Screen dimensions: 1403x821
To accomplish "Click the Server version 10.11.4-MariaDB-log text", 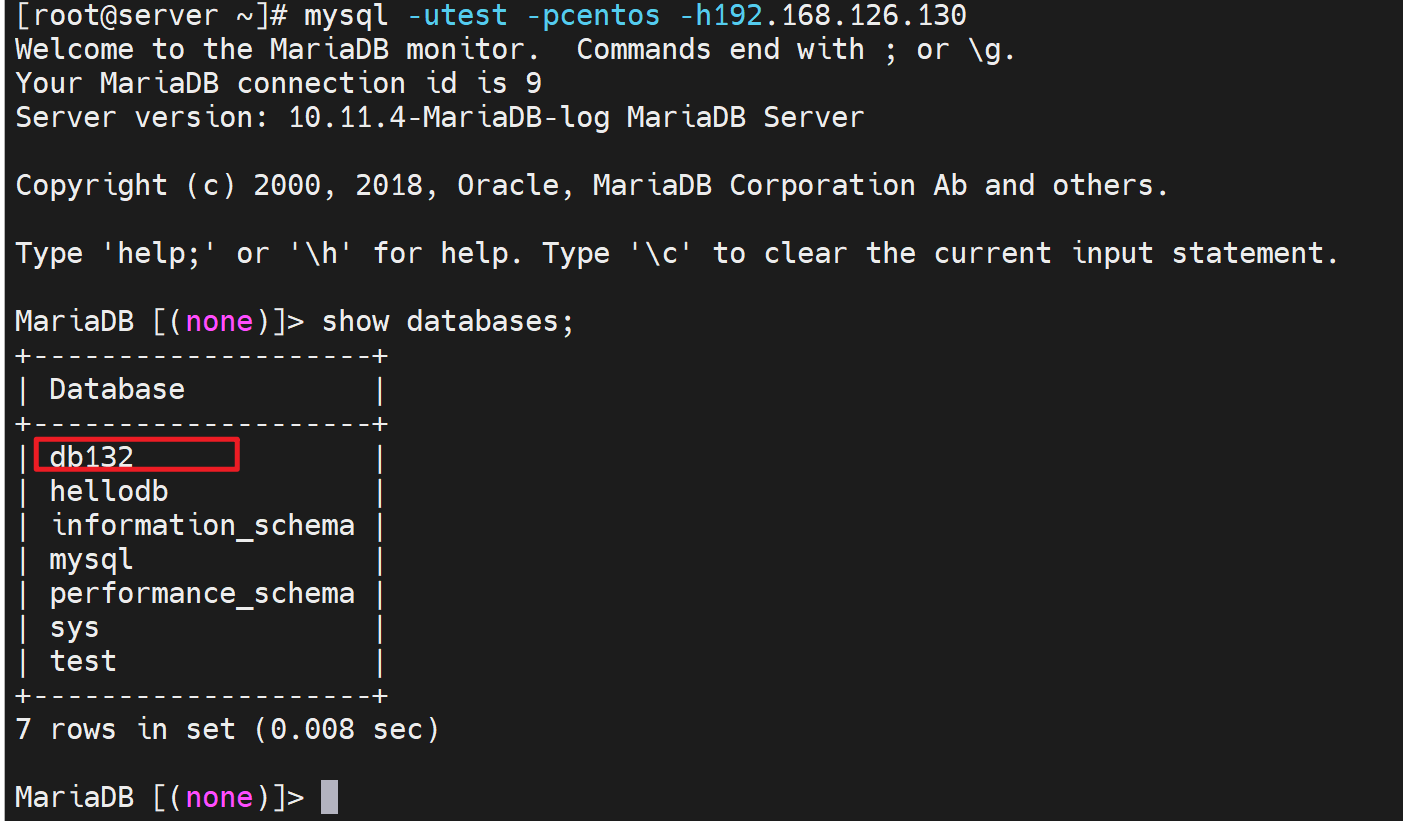I will click(440, 117).
